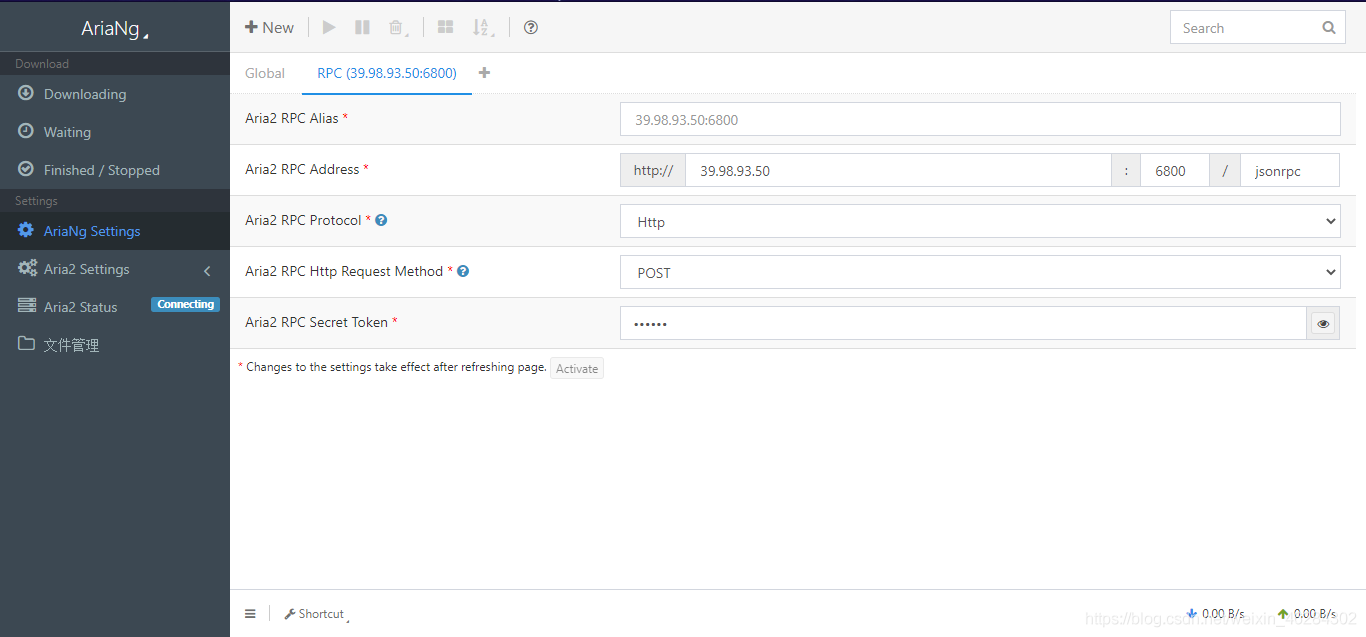This screenshot has width=1366, height=637.
Task: Open Downloading list in sidebar
Action: [85, 94]
